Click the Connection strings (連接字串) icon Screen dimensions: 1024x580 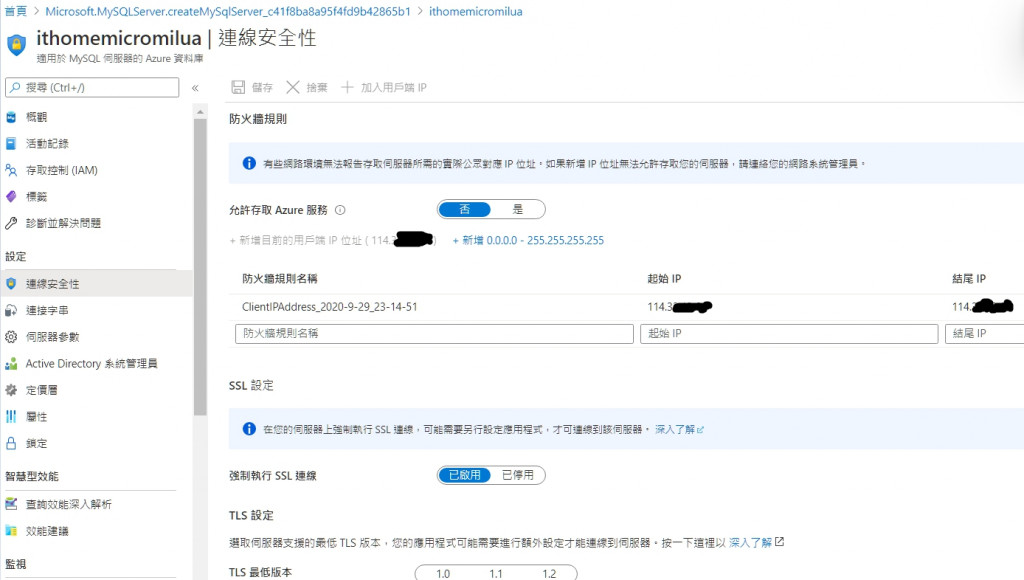pyautogui.click(x=11, y=310)
